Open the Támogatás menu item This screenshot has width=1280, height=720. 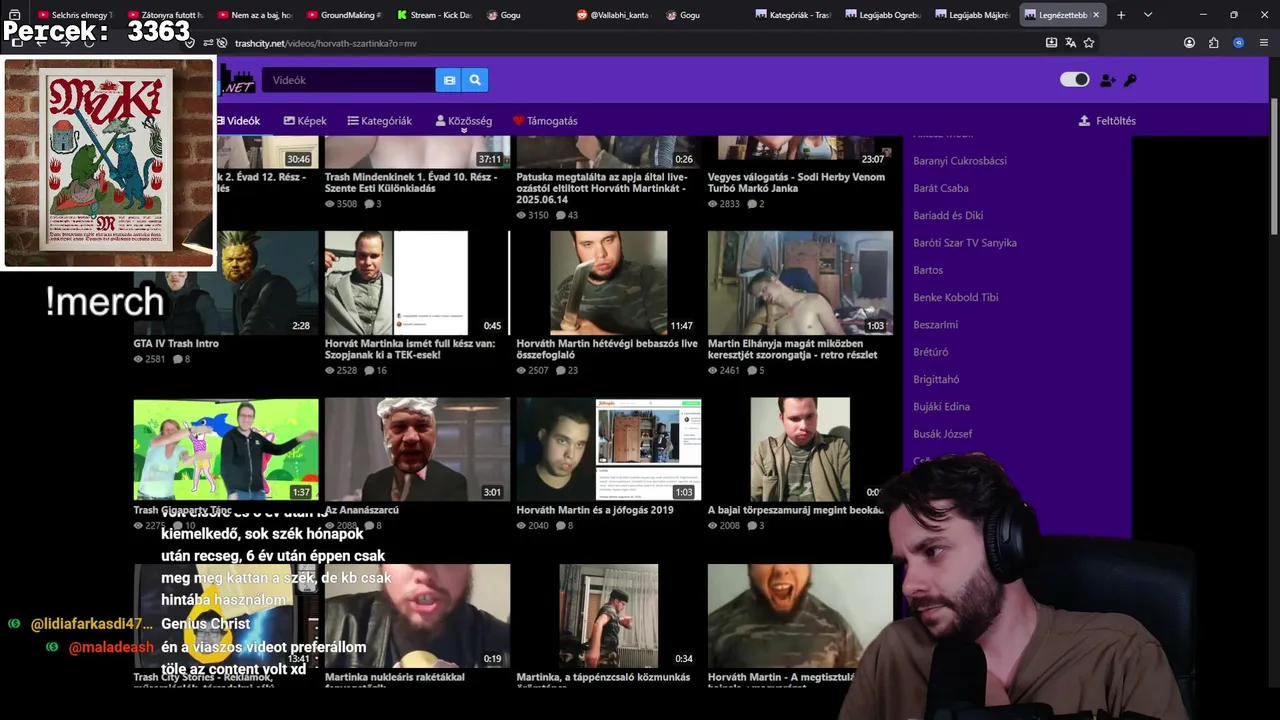(x=545, y=121)
